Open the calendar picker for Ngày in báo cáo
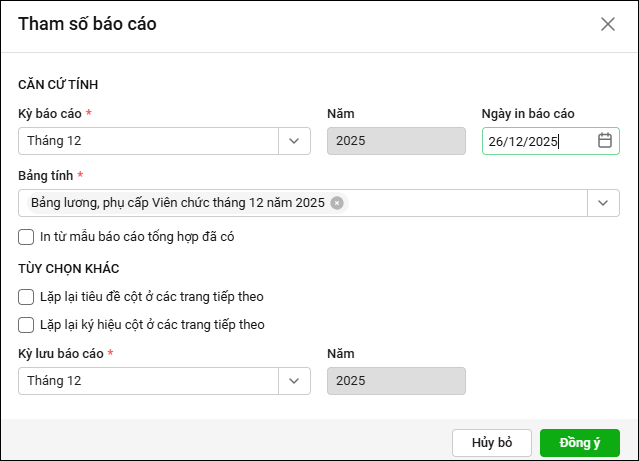The image size is (639, 461). (x=604, y=141)
